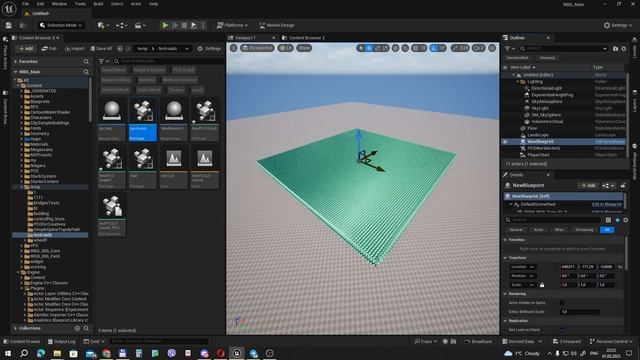Select SkyAtmosphere in the Outliner
The image size is (640, 360).
[547, 102]
